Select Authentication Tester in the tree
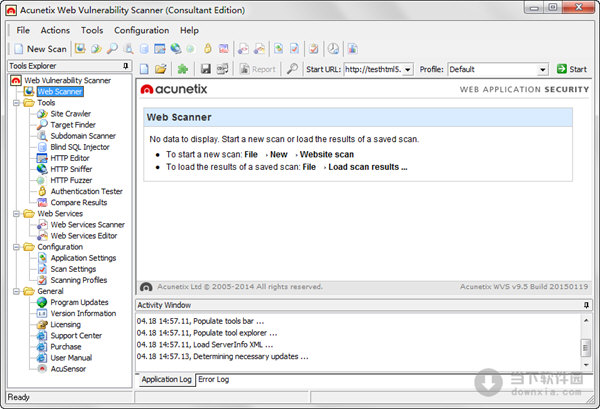This screenshot has height=409, width=600. (x=86, y=191)
